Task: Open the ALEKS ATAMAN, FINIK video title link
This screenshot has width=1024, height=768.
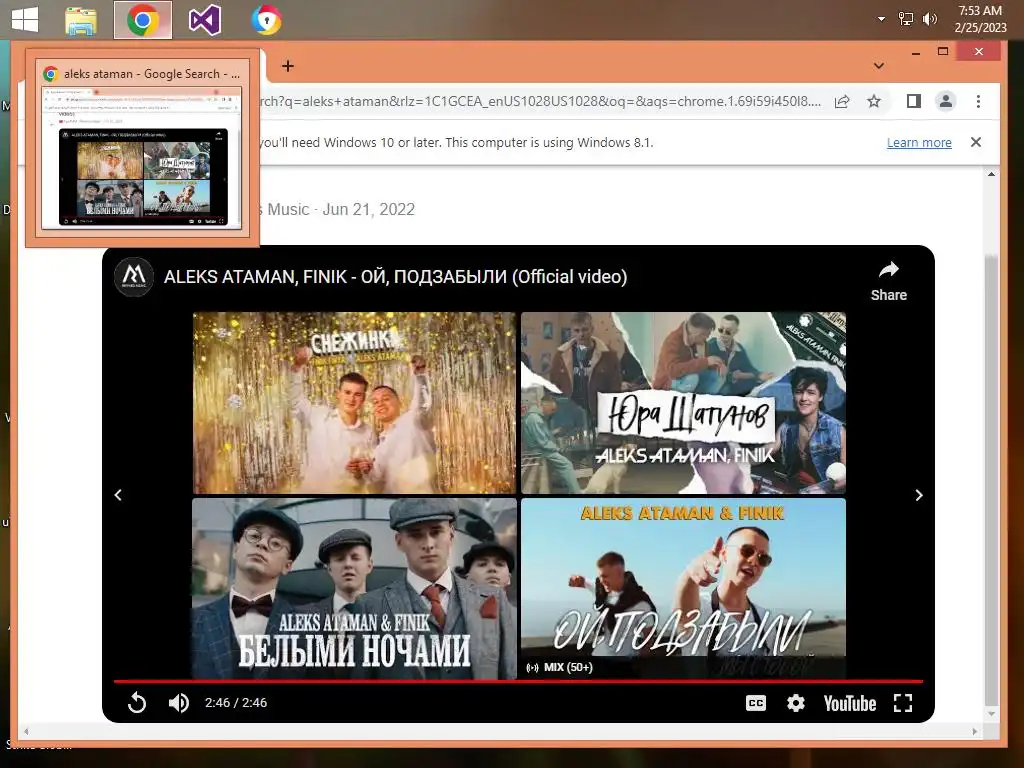Action: 395,277
